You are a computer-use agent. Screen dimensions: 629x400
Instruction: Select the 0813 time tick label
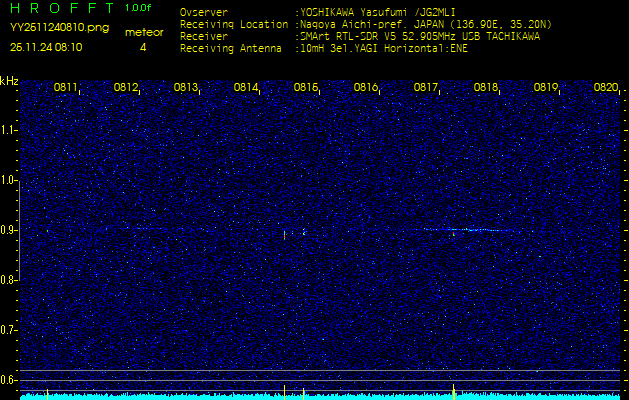186,88
